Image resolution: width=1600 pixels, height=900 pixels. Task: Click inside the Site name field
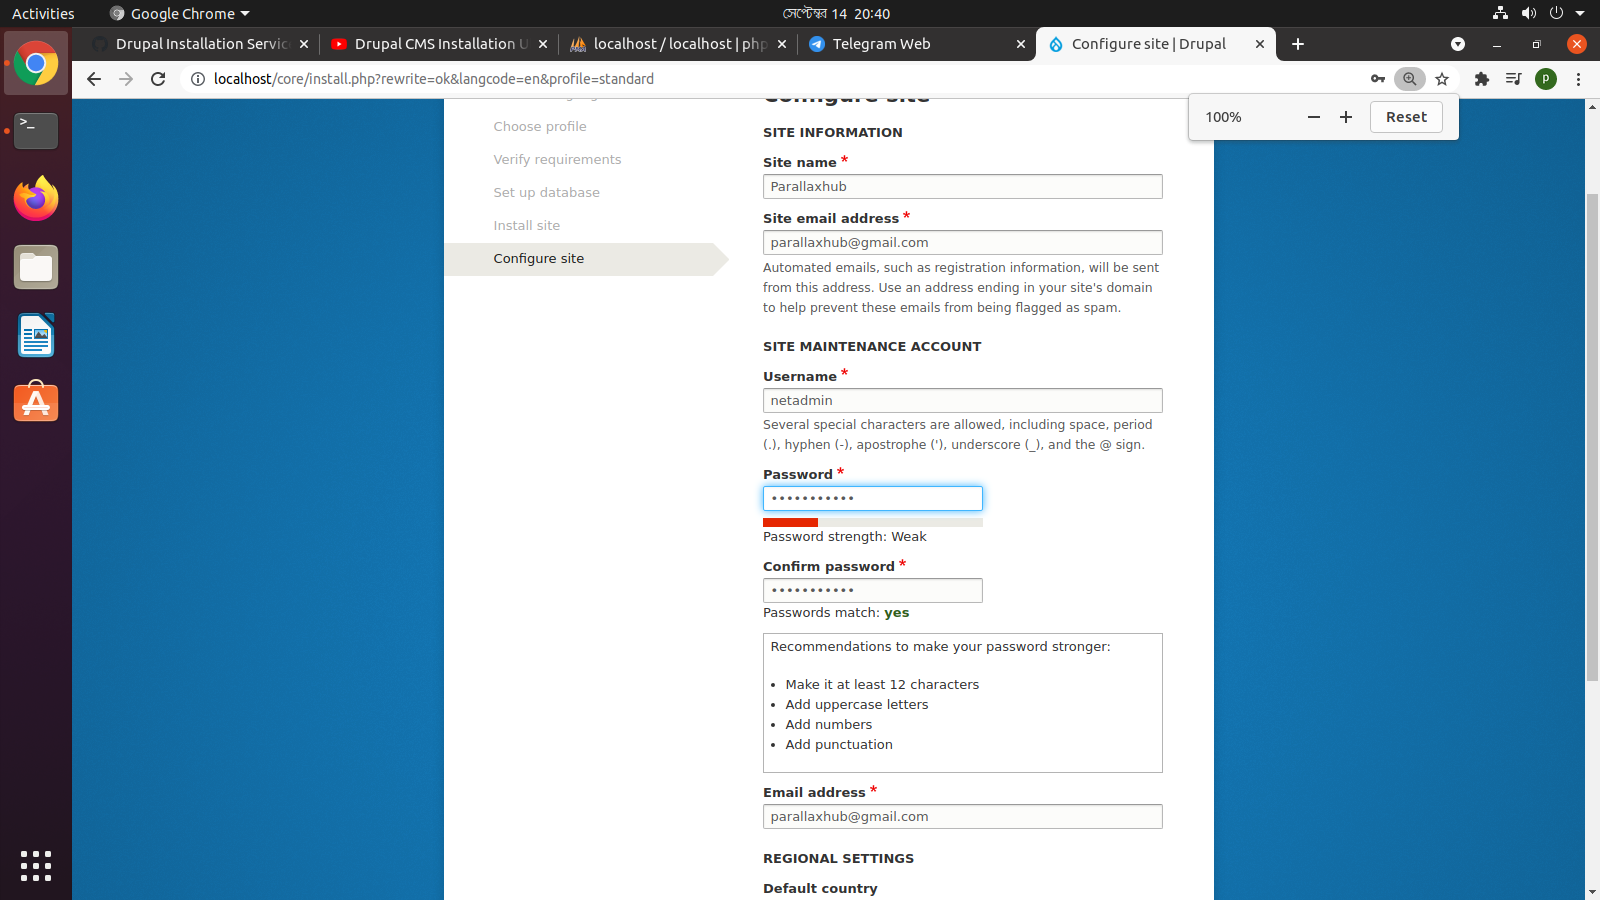point(962,186)
